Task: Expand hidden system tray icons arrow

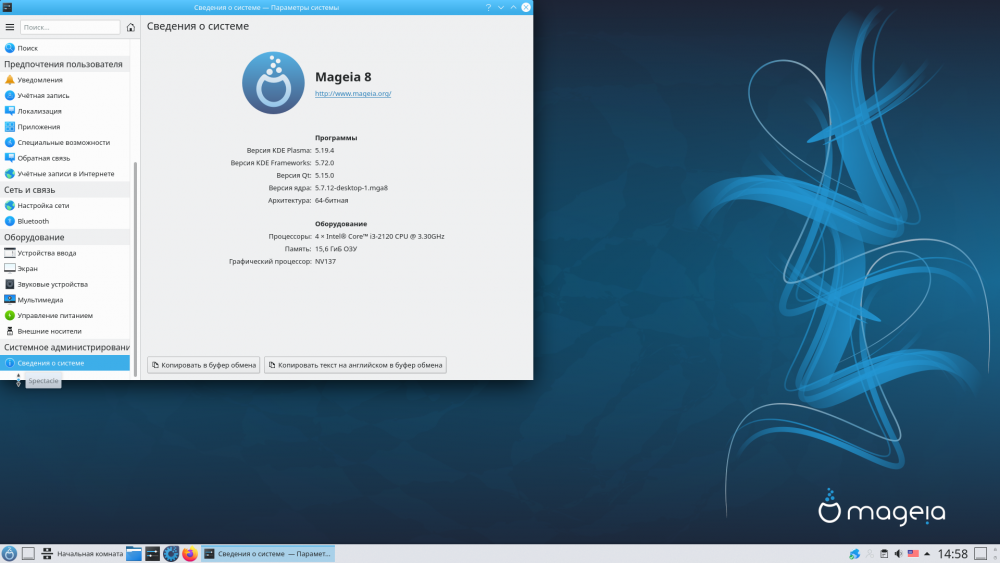Action: 927,553
